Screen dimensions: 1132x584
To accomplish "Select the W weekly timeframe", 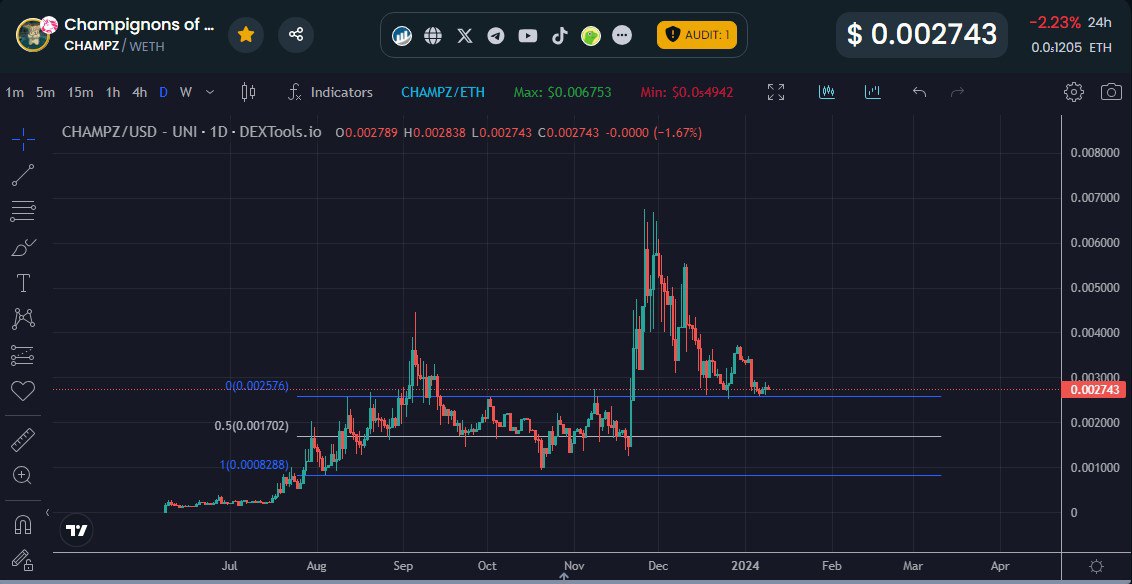I will click(x=186, y=92).
